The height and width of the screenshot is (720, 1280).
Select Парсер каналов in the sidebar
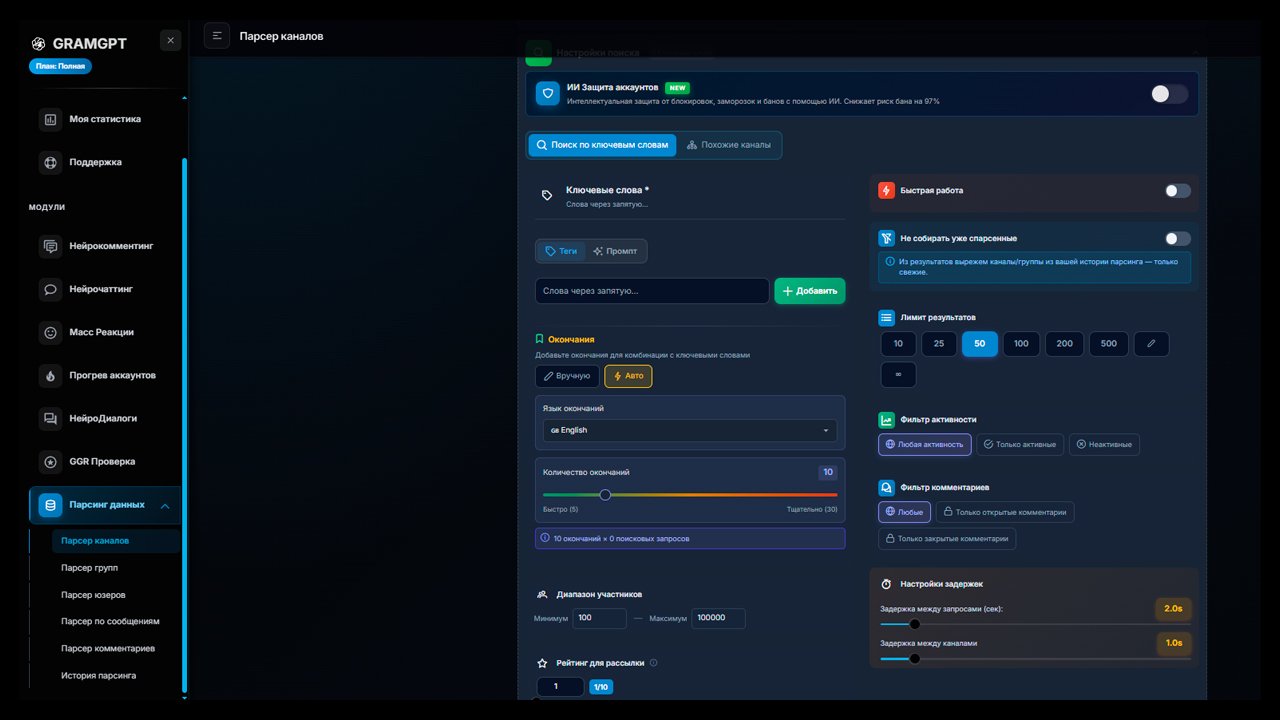tap(116, 541)
